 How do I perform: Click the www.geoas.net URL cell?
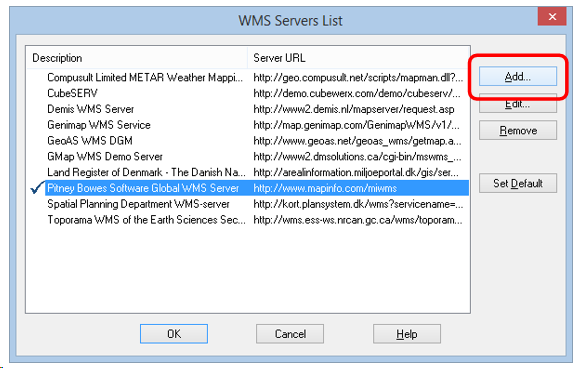(357, 141)
